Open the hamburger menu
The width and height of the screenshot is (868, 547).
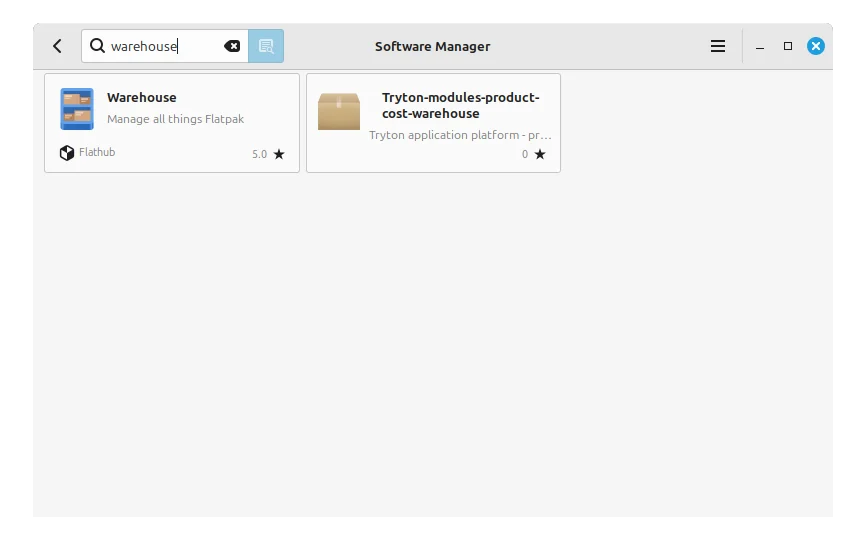point(717,46)
